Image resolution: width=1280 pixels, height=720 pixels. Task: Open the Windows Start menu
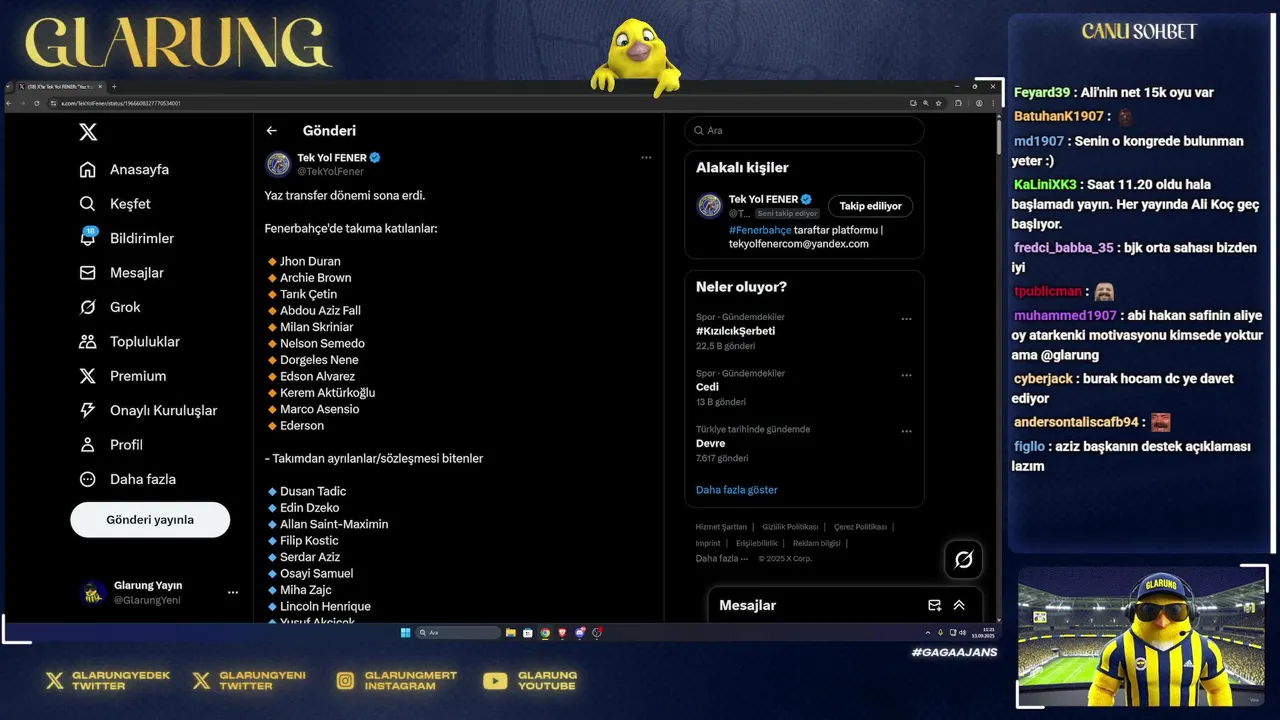coord(405,633)
